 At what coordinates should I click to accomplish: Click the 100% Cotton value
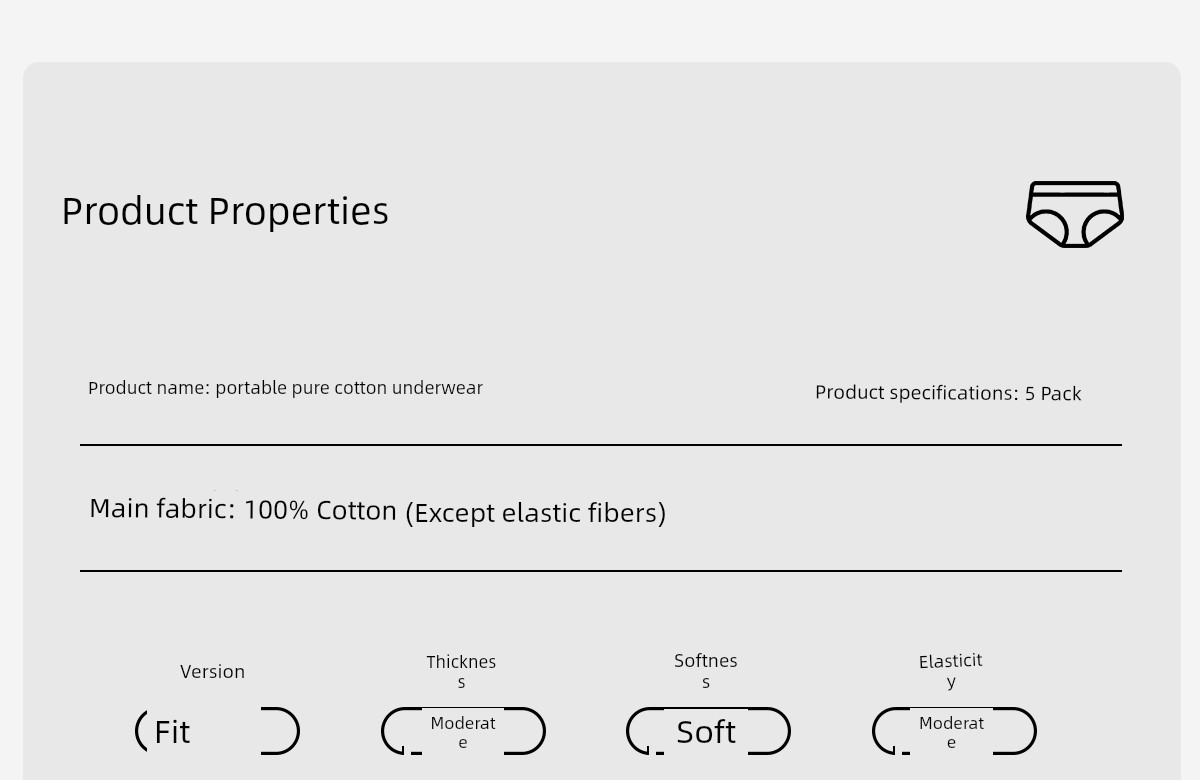click(x=321, y=510)
